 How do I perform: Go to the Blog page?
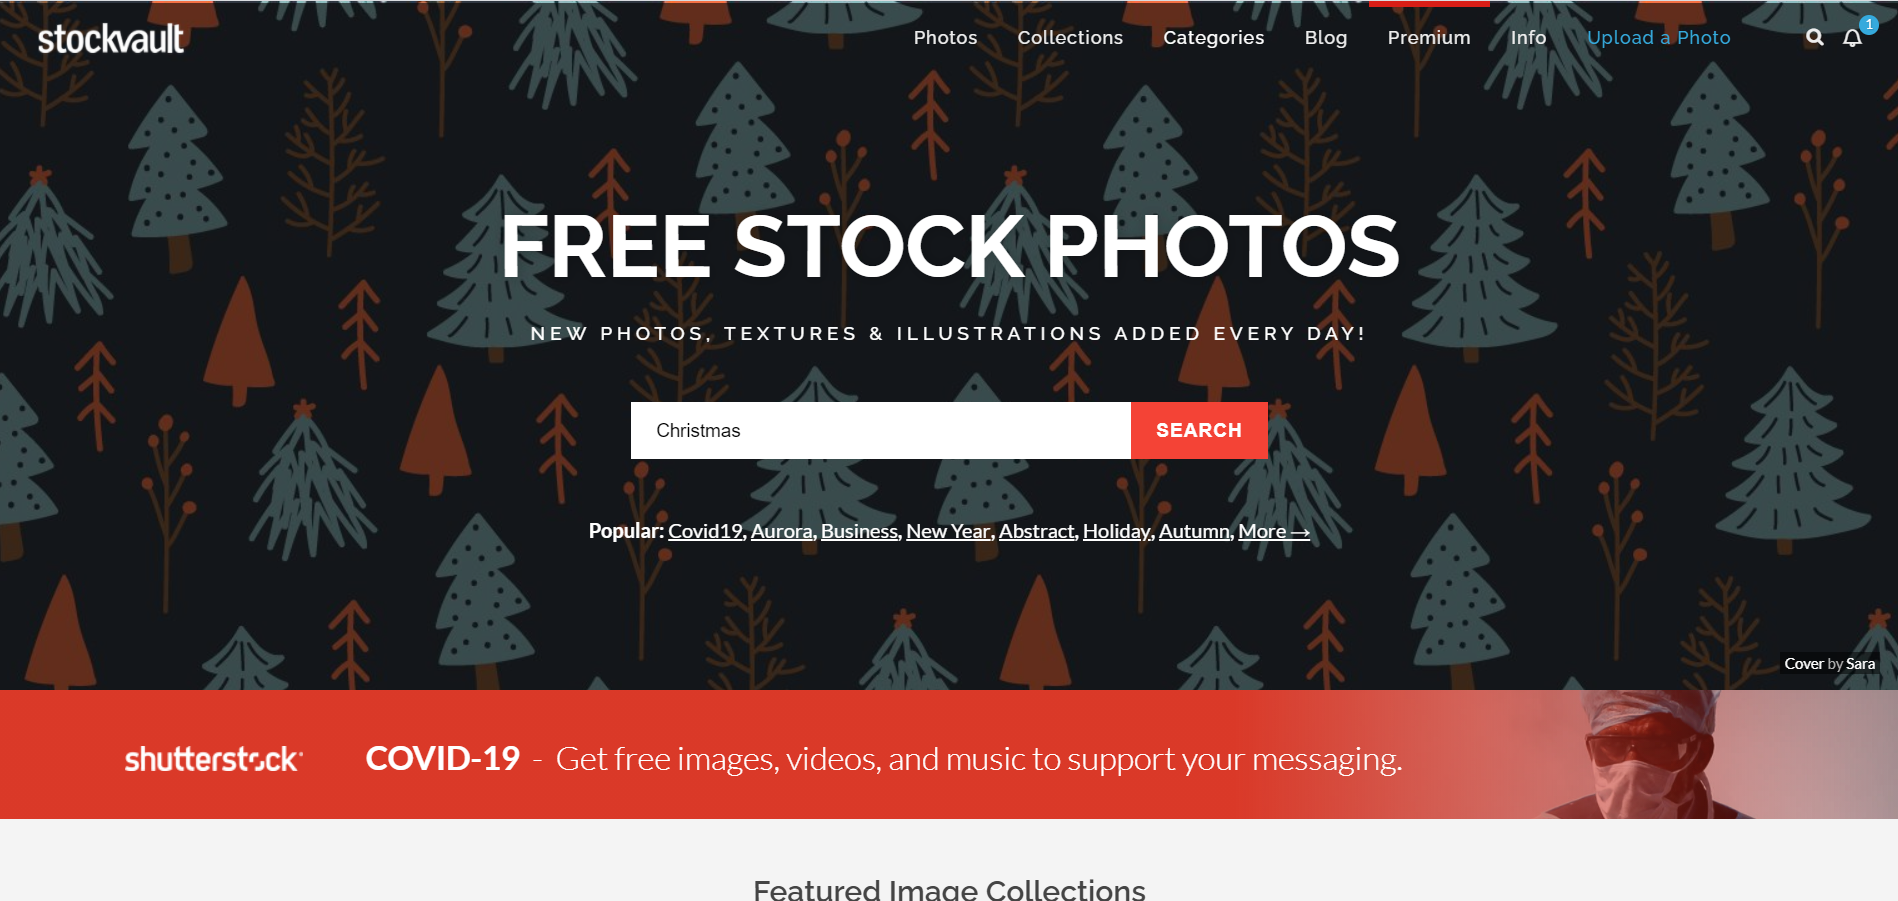(1325, 38)
